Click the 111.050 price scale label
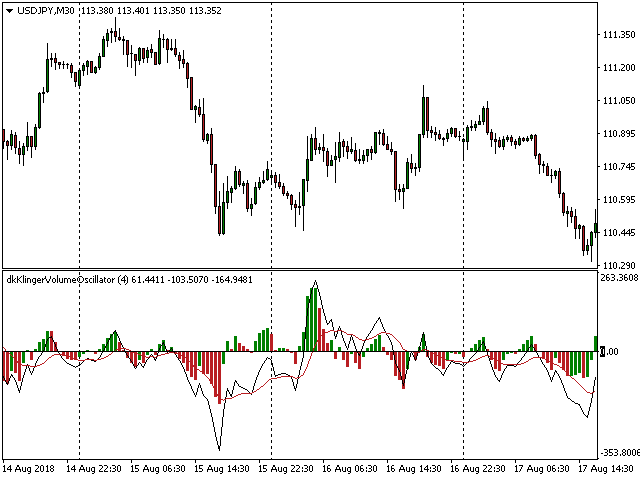Screen dimensions: 640x480 point(619,100)
